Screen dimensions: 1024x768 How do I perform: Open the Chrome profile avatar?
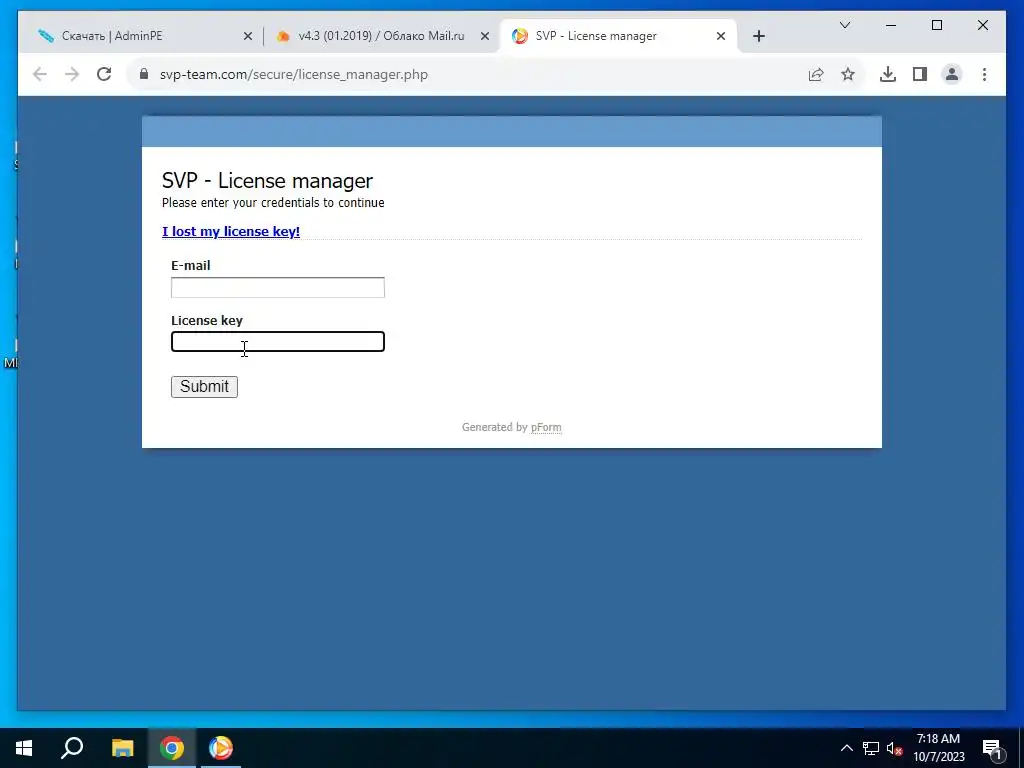click(952, 74)
